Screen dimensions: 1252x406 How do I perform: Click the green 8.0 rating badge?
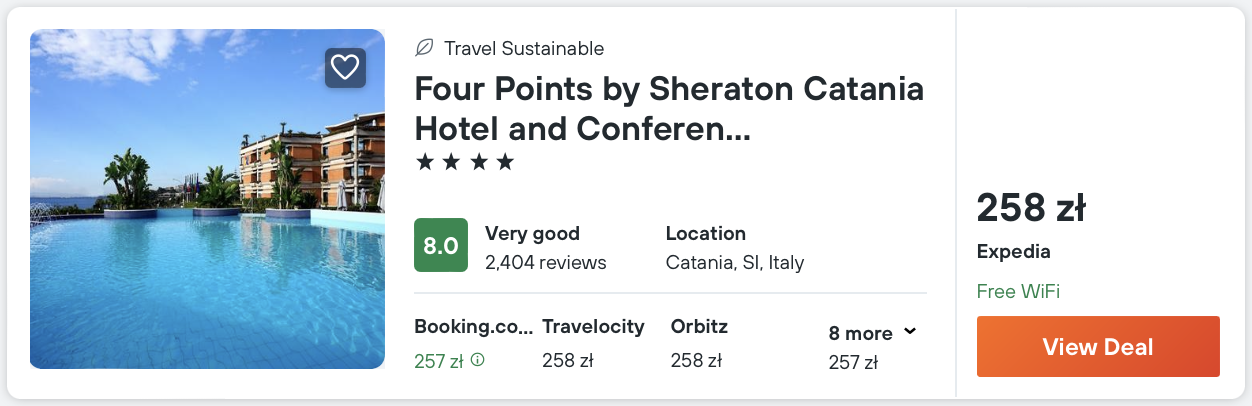pos(441,245)
